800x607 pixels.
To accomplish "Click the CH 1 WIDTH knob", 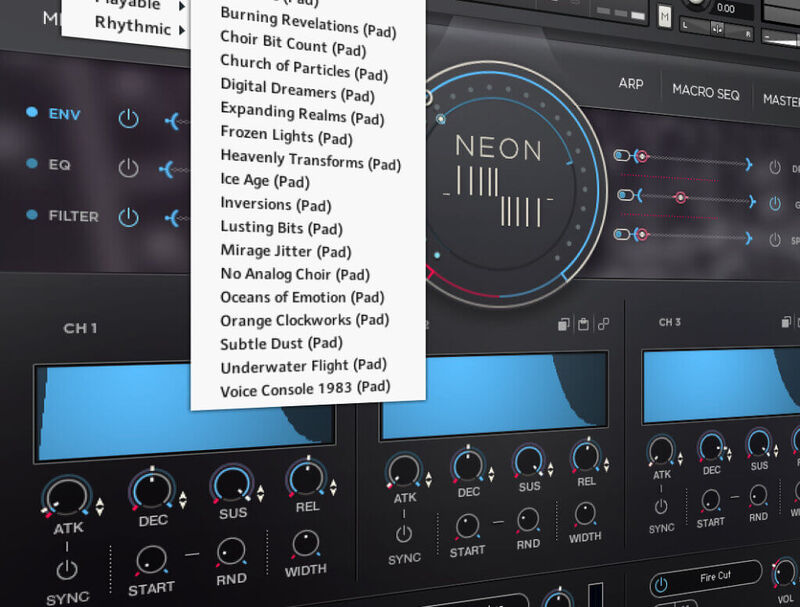I will [306, 543].
